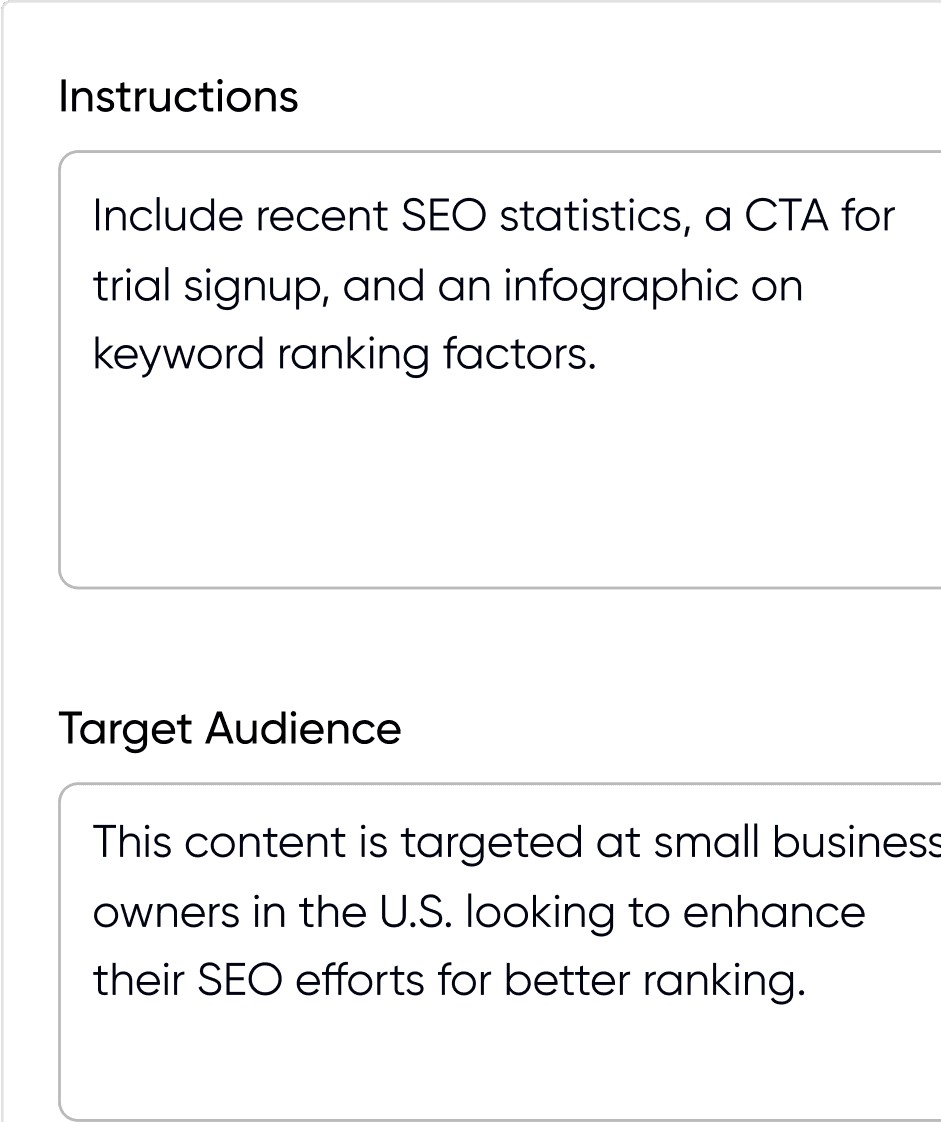Click the Target Audience label
Screen dimensions: 941x1122
pyautogui.click(x=229, y=729)
